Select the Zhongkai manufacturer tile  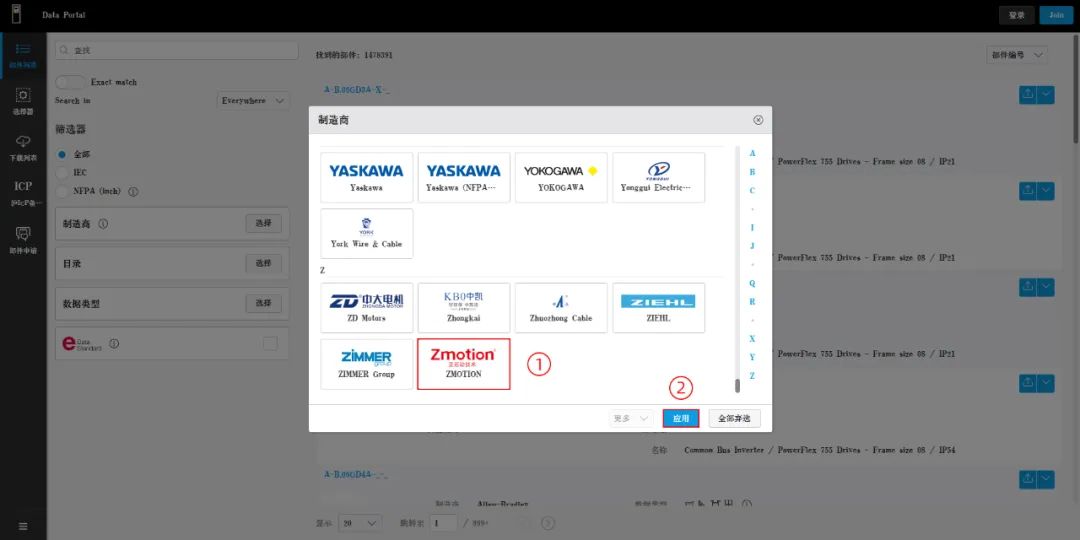pos(464,308)
